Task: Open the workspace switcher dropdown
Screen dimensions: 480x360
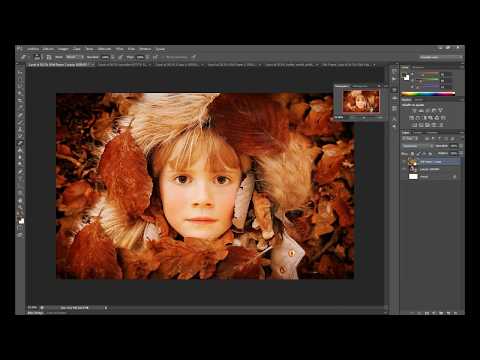Action: point(440,57)
